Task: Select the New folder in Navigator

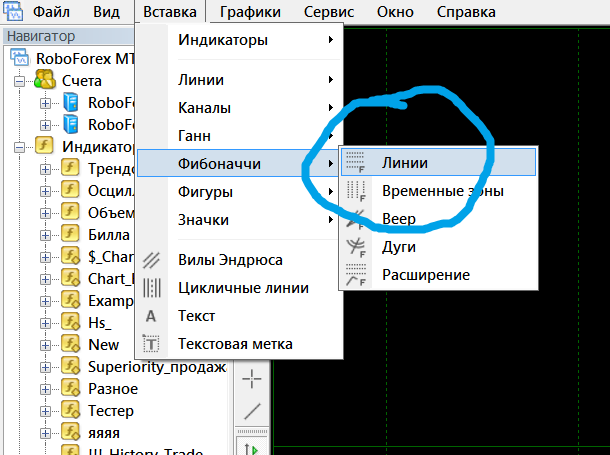Action: point(103,345)
